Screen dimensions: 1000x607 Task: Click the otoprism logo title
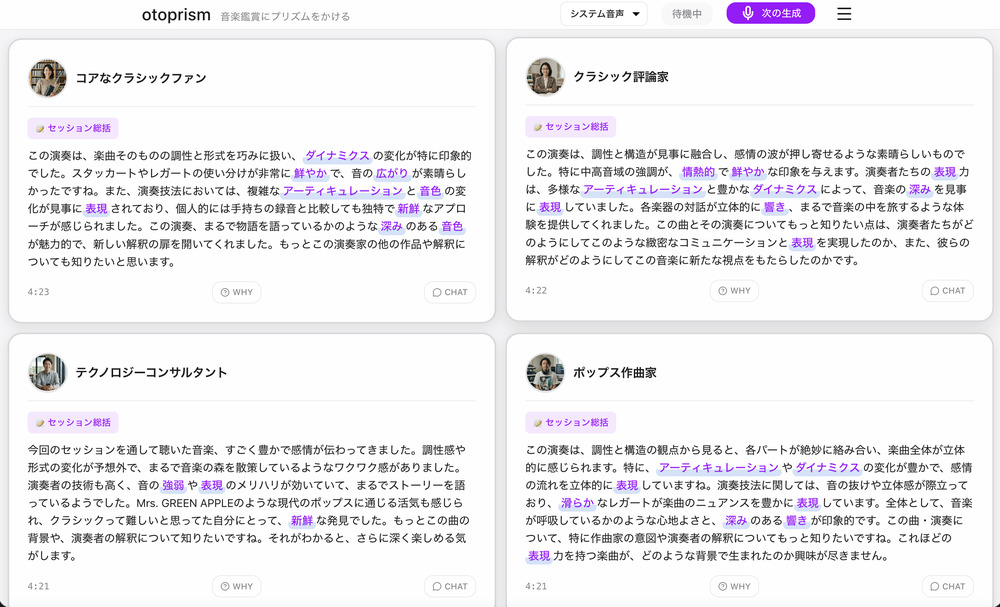tap(176, 15)
